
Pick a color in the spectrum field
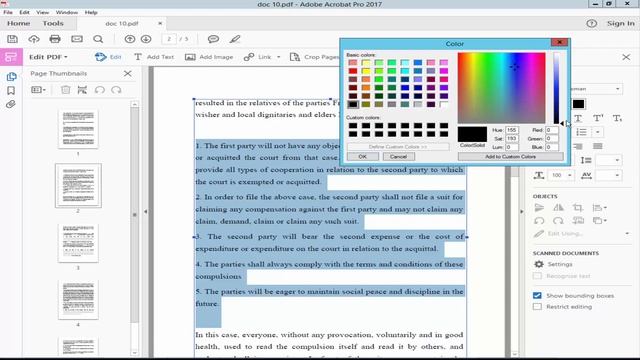point(501,88)
